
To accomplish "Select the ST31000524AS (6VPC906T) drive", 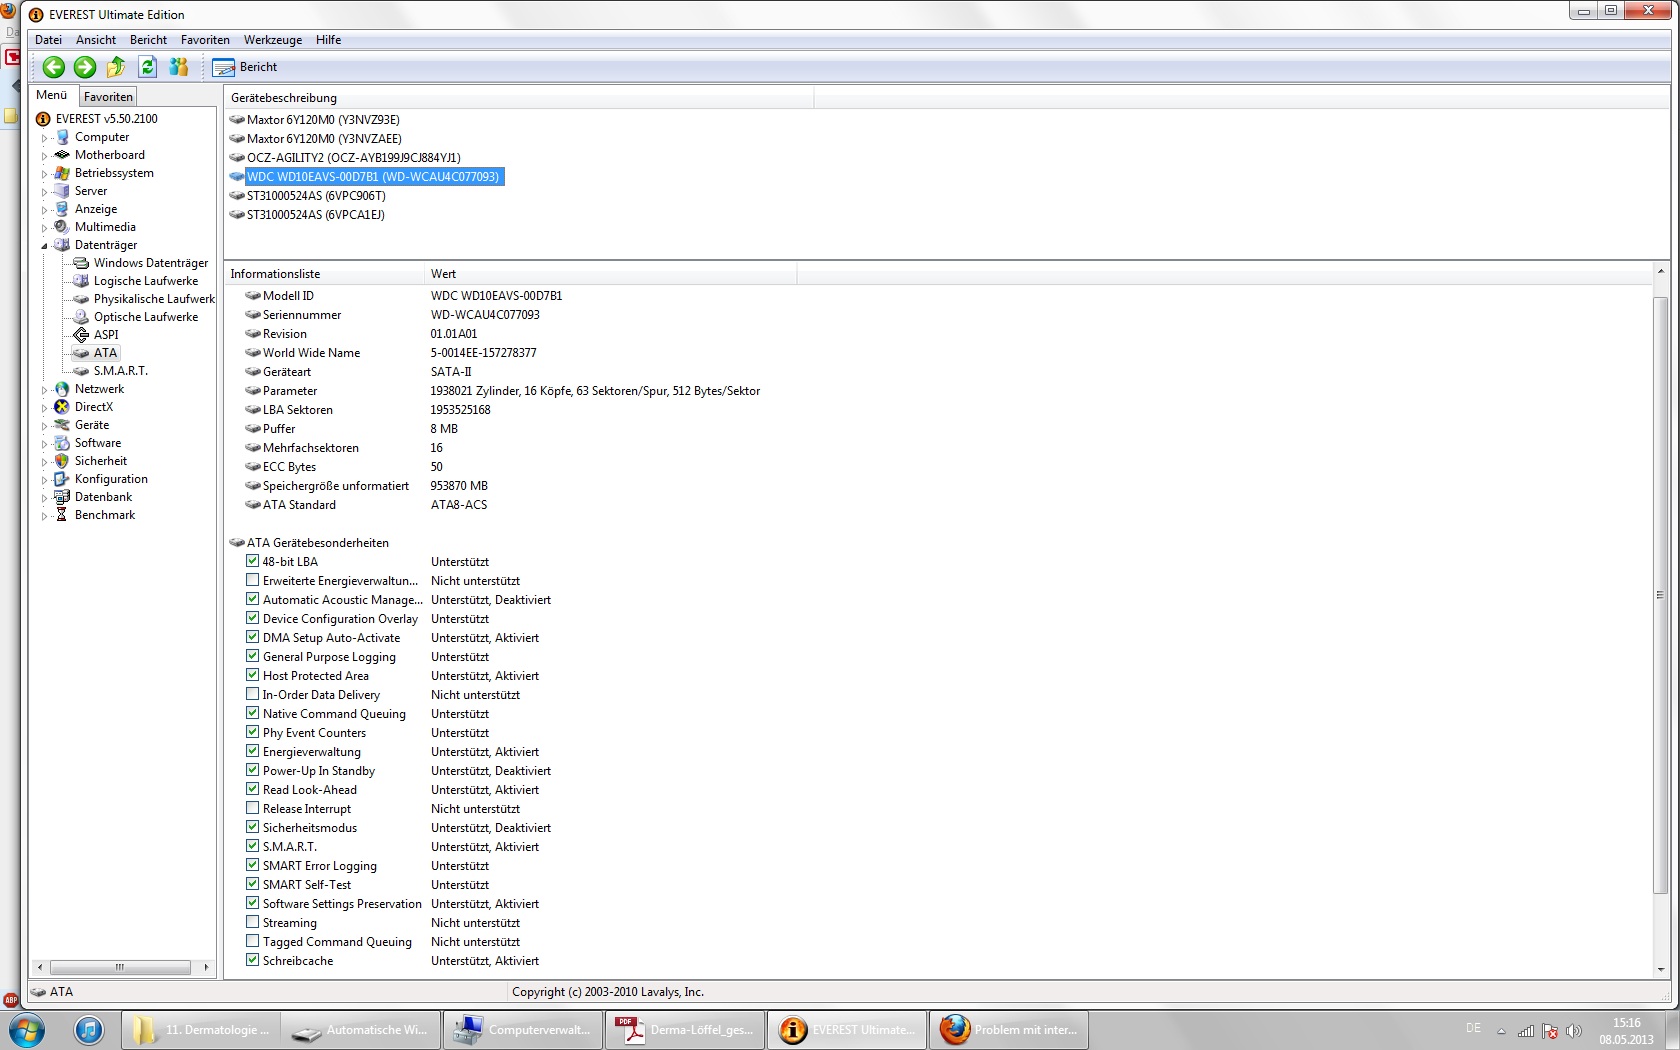I will tap(316, 196).
